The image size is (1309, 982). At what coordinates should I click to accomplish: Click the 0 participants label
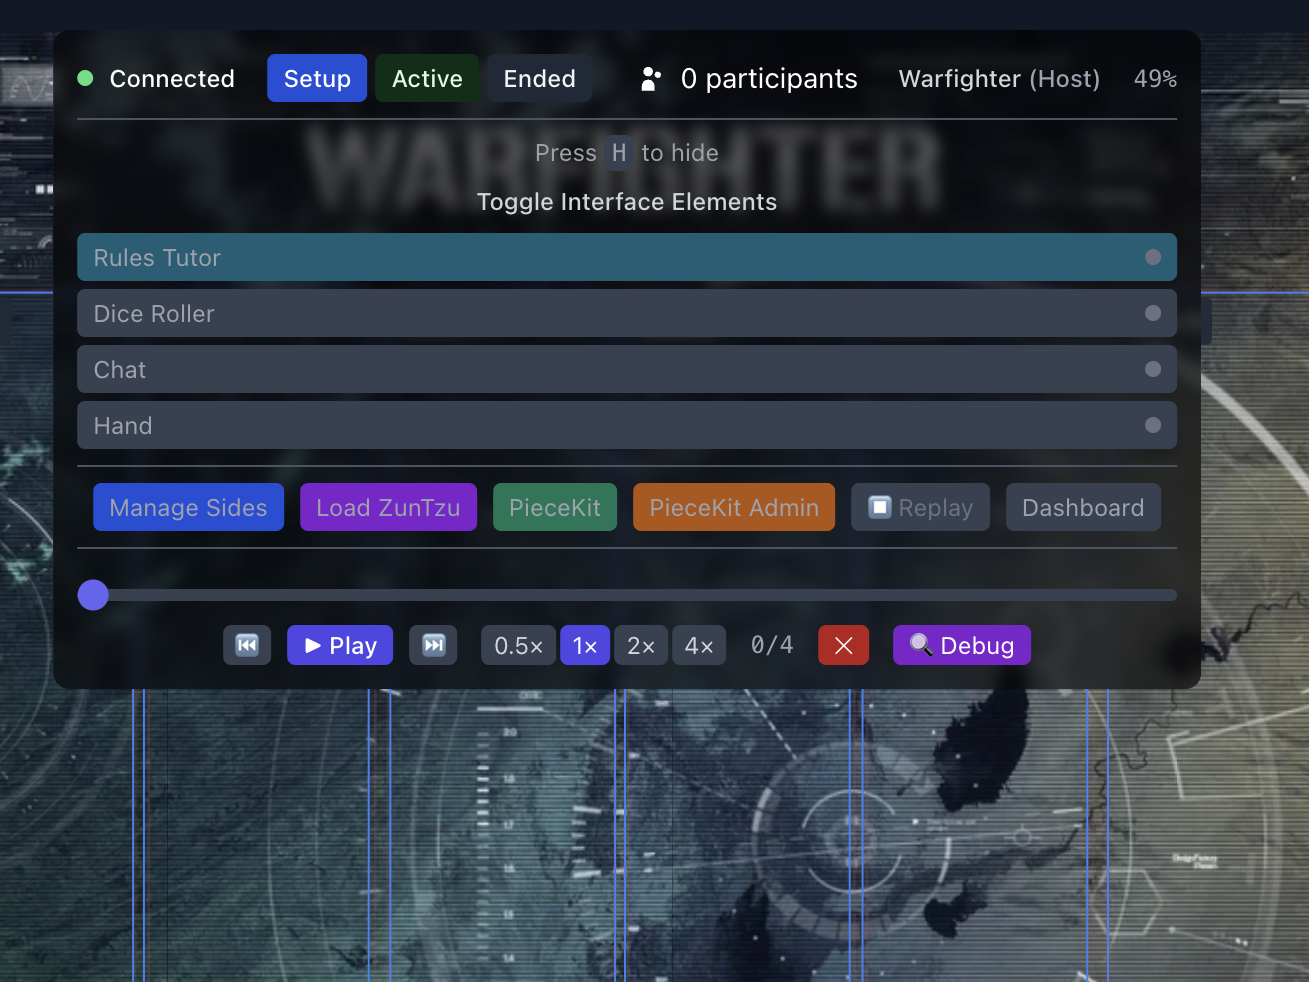tap(769, 79)
